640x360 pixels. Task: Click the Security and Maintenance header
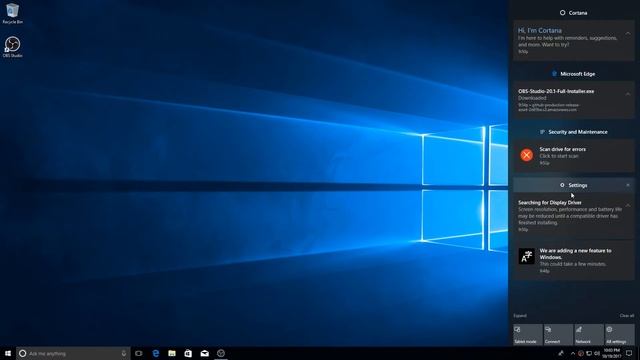pyautogui.click(x=573, y=132)
